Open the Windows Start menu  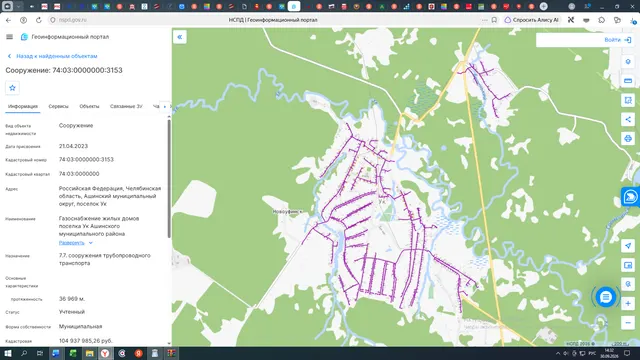[7, 353]
